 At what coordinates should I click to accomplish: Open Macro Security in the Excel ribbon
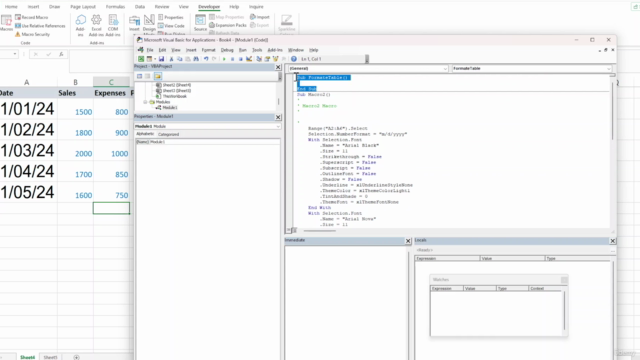click(32, 34)
